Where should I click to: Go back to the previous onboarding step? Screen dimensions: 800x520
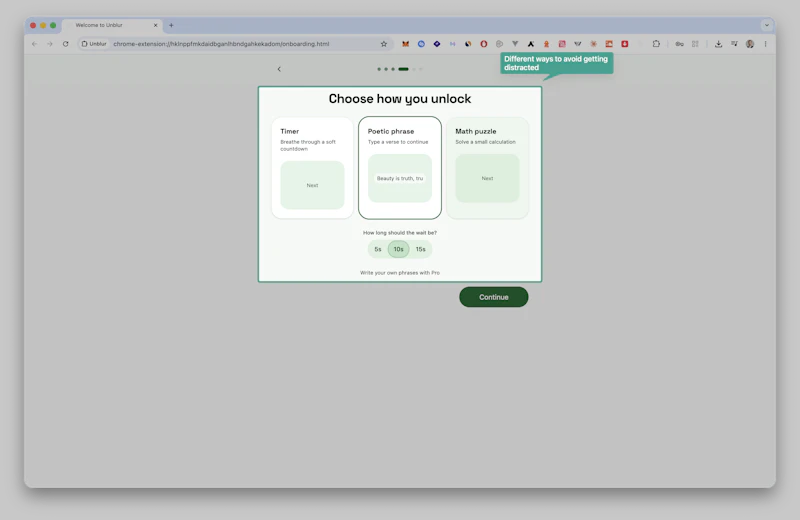point(279,69)
